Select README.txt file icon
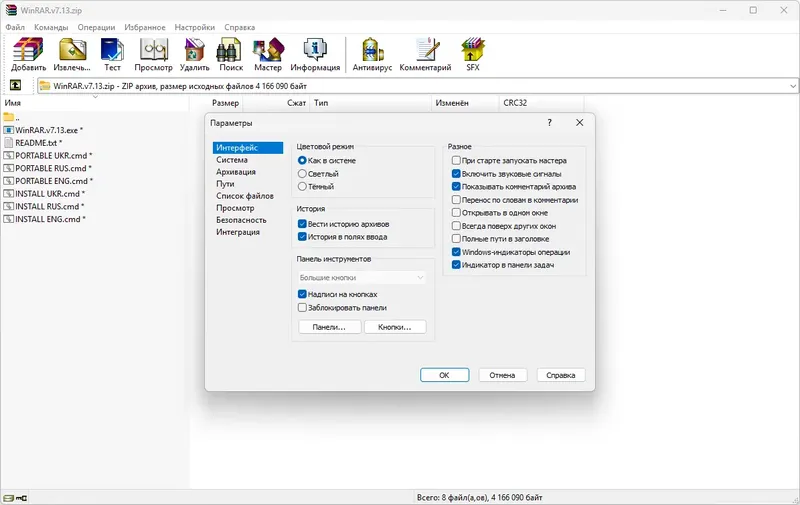Viewport: 800px width, 505px height. point(8,143)
